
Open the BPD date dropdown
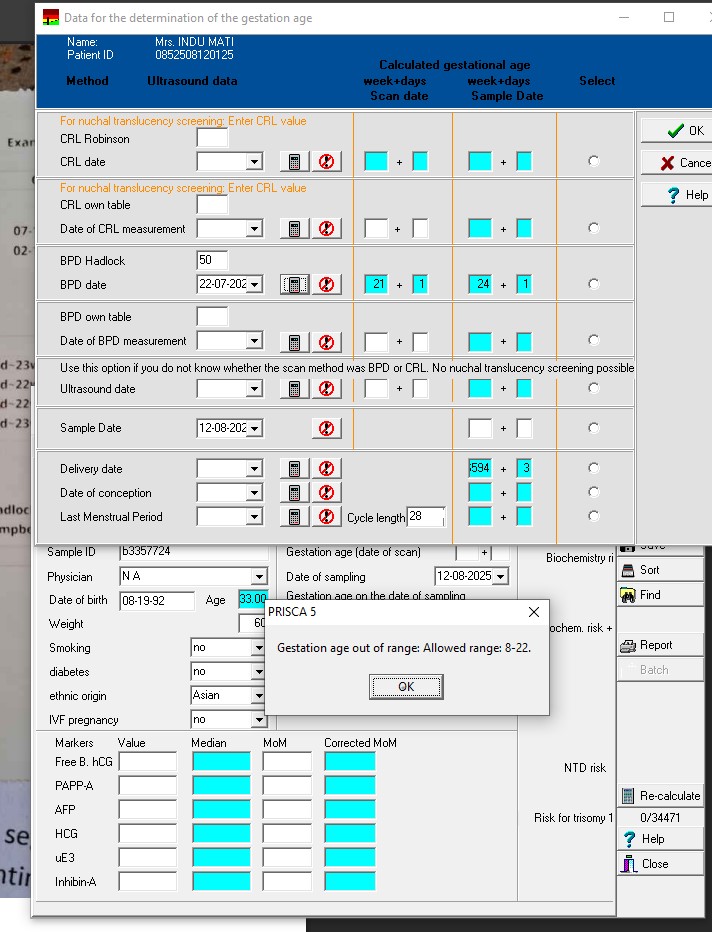254,285
